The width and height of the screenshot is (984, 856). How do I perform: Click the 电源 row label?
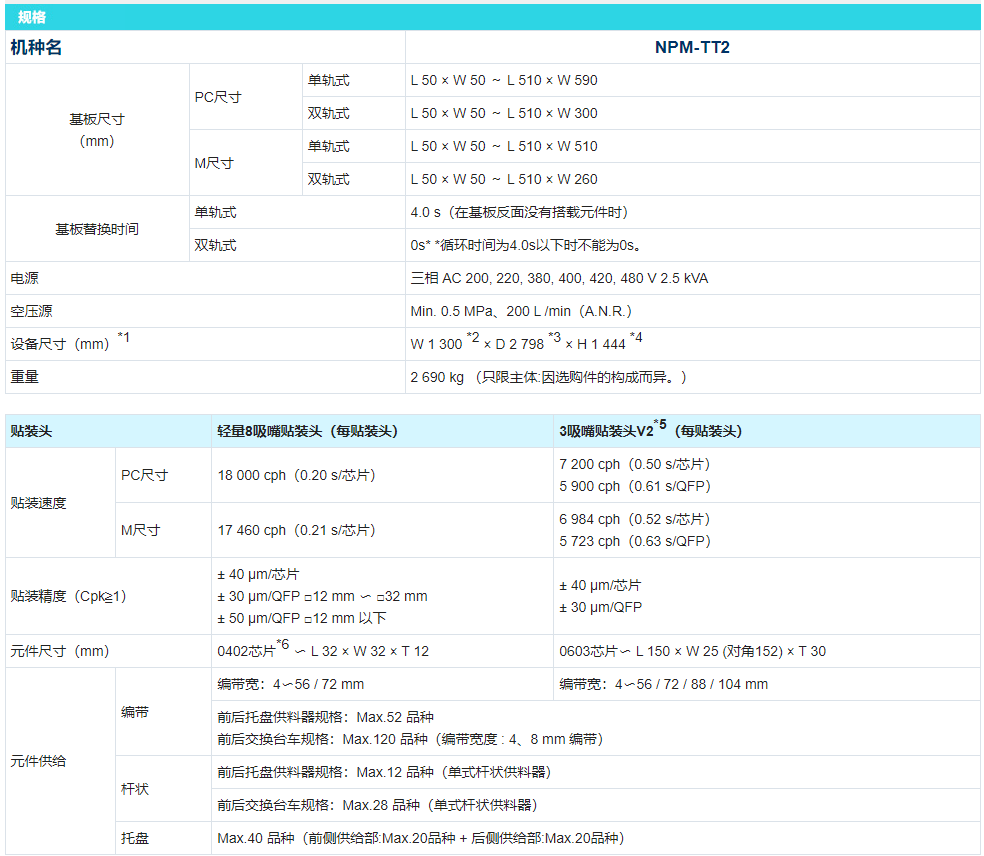tap(25, 278)
